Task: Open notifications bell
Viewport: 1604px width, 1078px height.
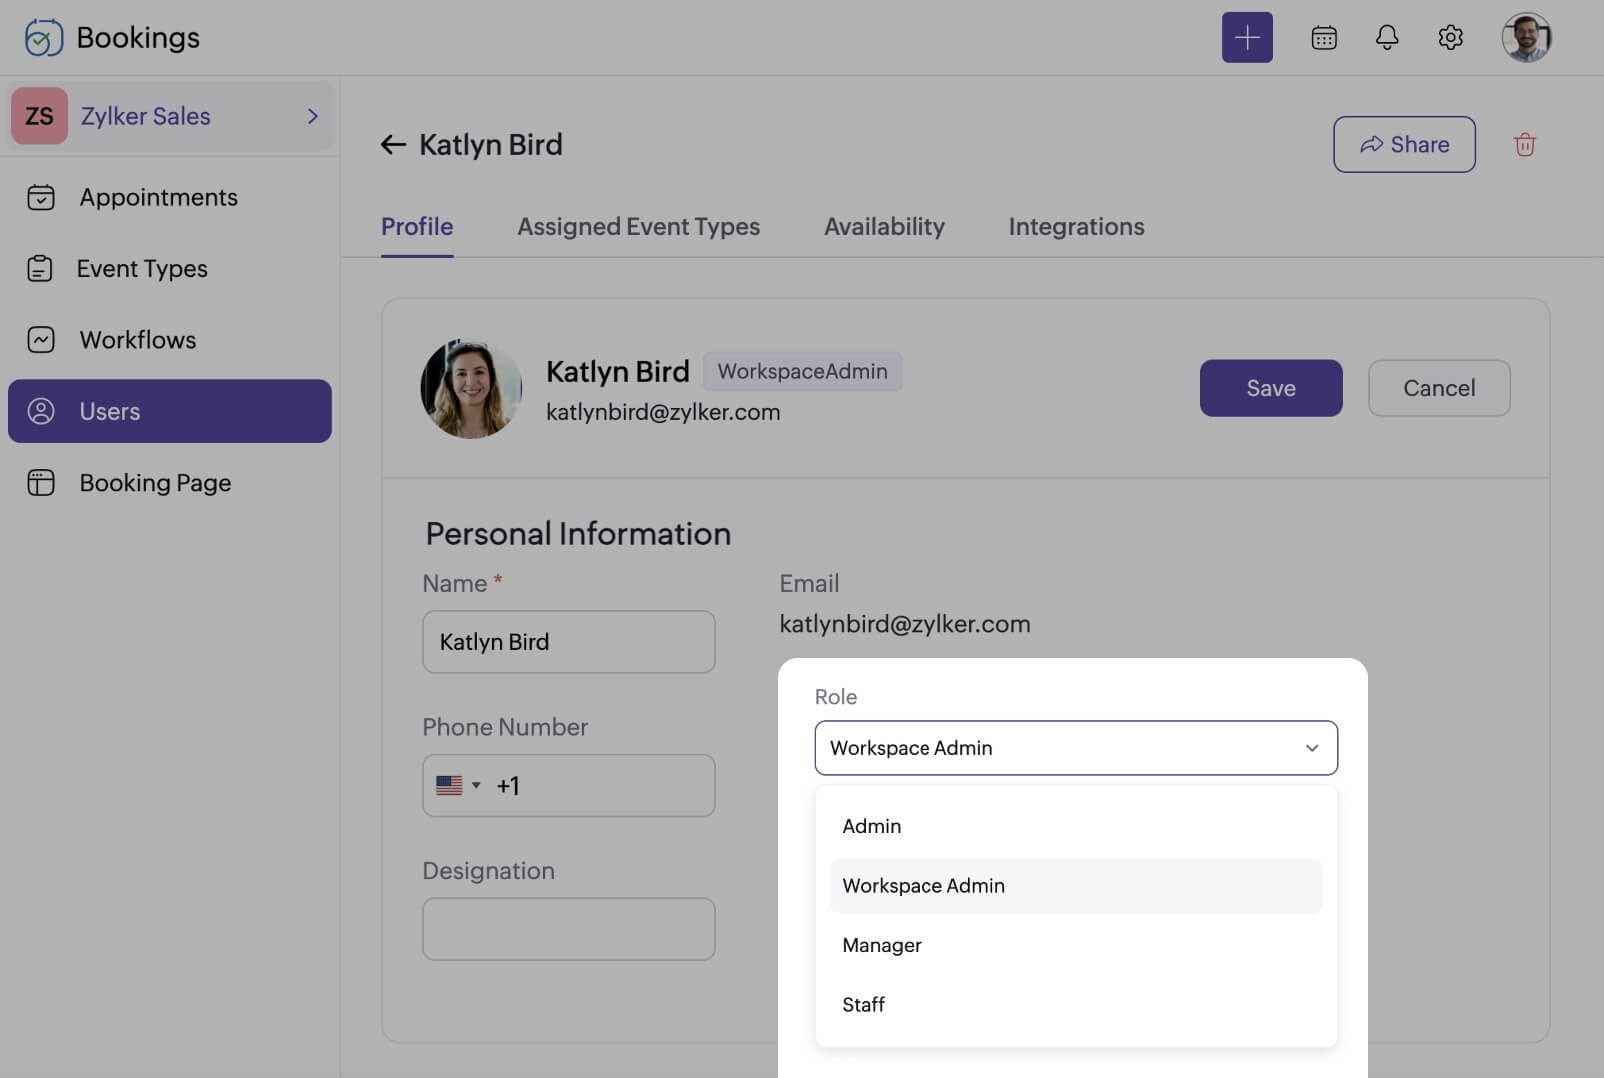Action: tap(1386, 38)
